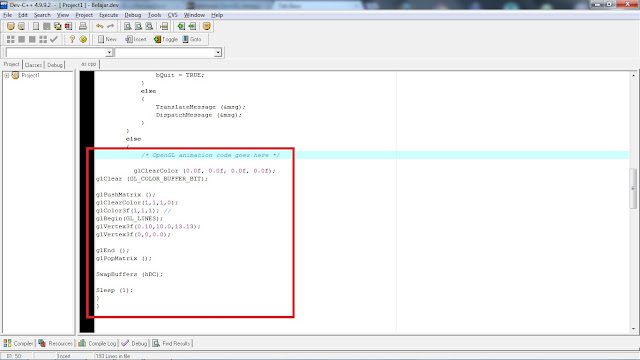Image resolution: width=640 pixels, height=360 pixels.
Task: Click the editor scroll down arrow
Action: (x=633, y=329)
